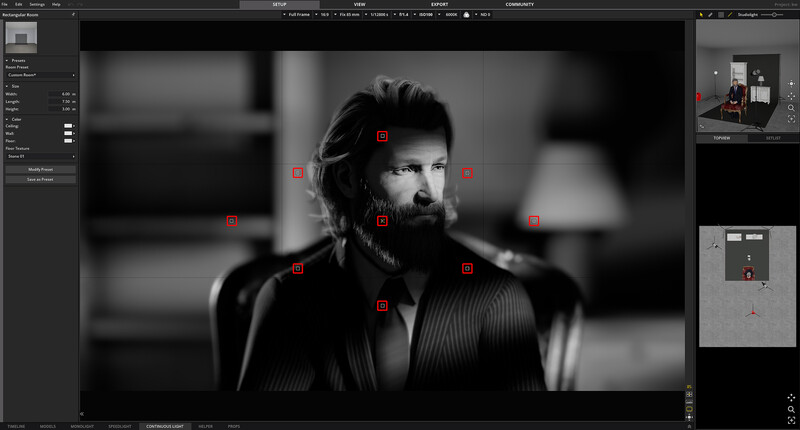Open the Wall color swatch

click(x=68, y=133)
